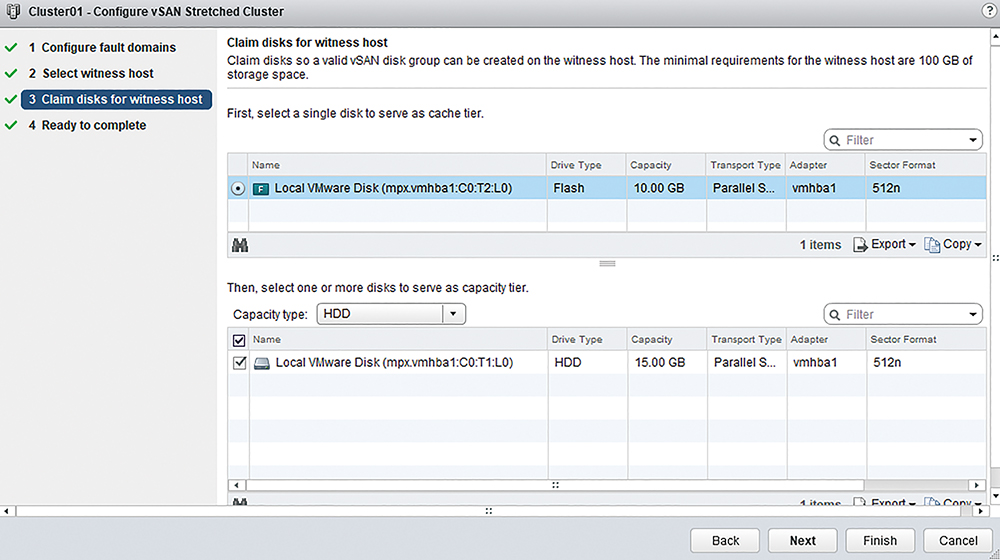The image size is (1000, 560).
Task: Go to step 4 Ready to complete
Action: [x=87, y=126]
